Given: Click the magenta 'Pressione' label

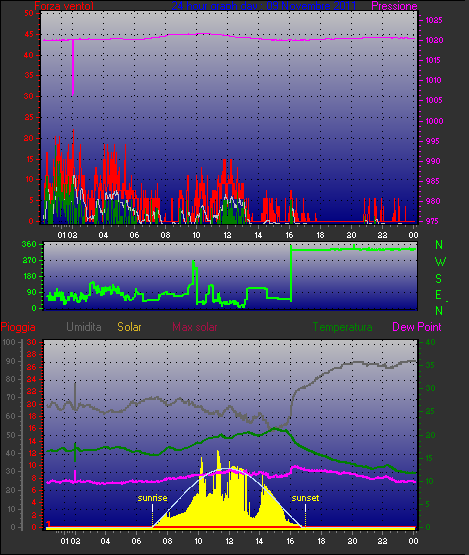Looking at the screenshot, I should tap(394, 6).
